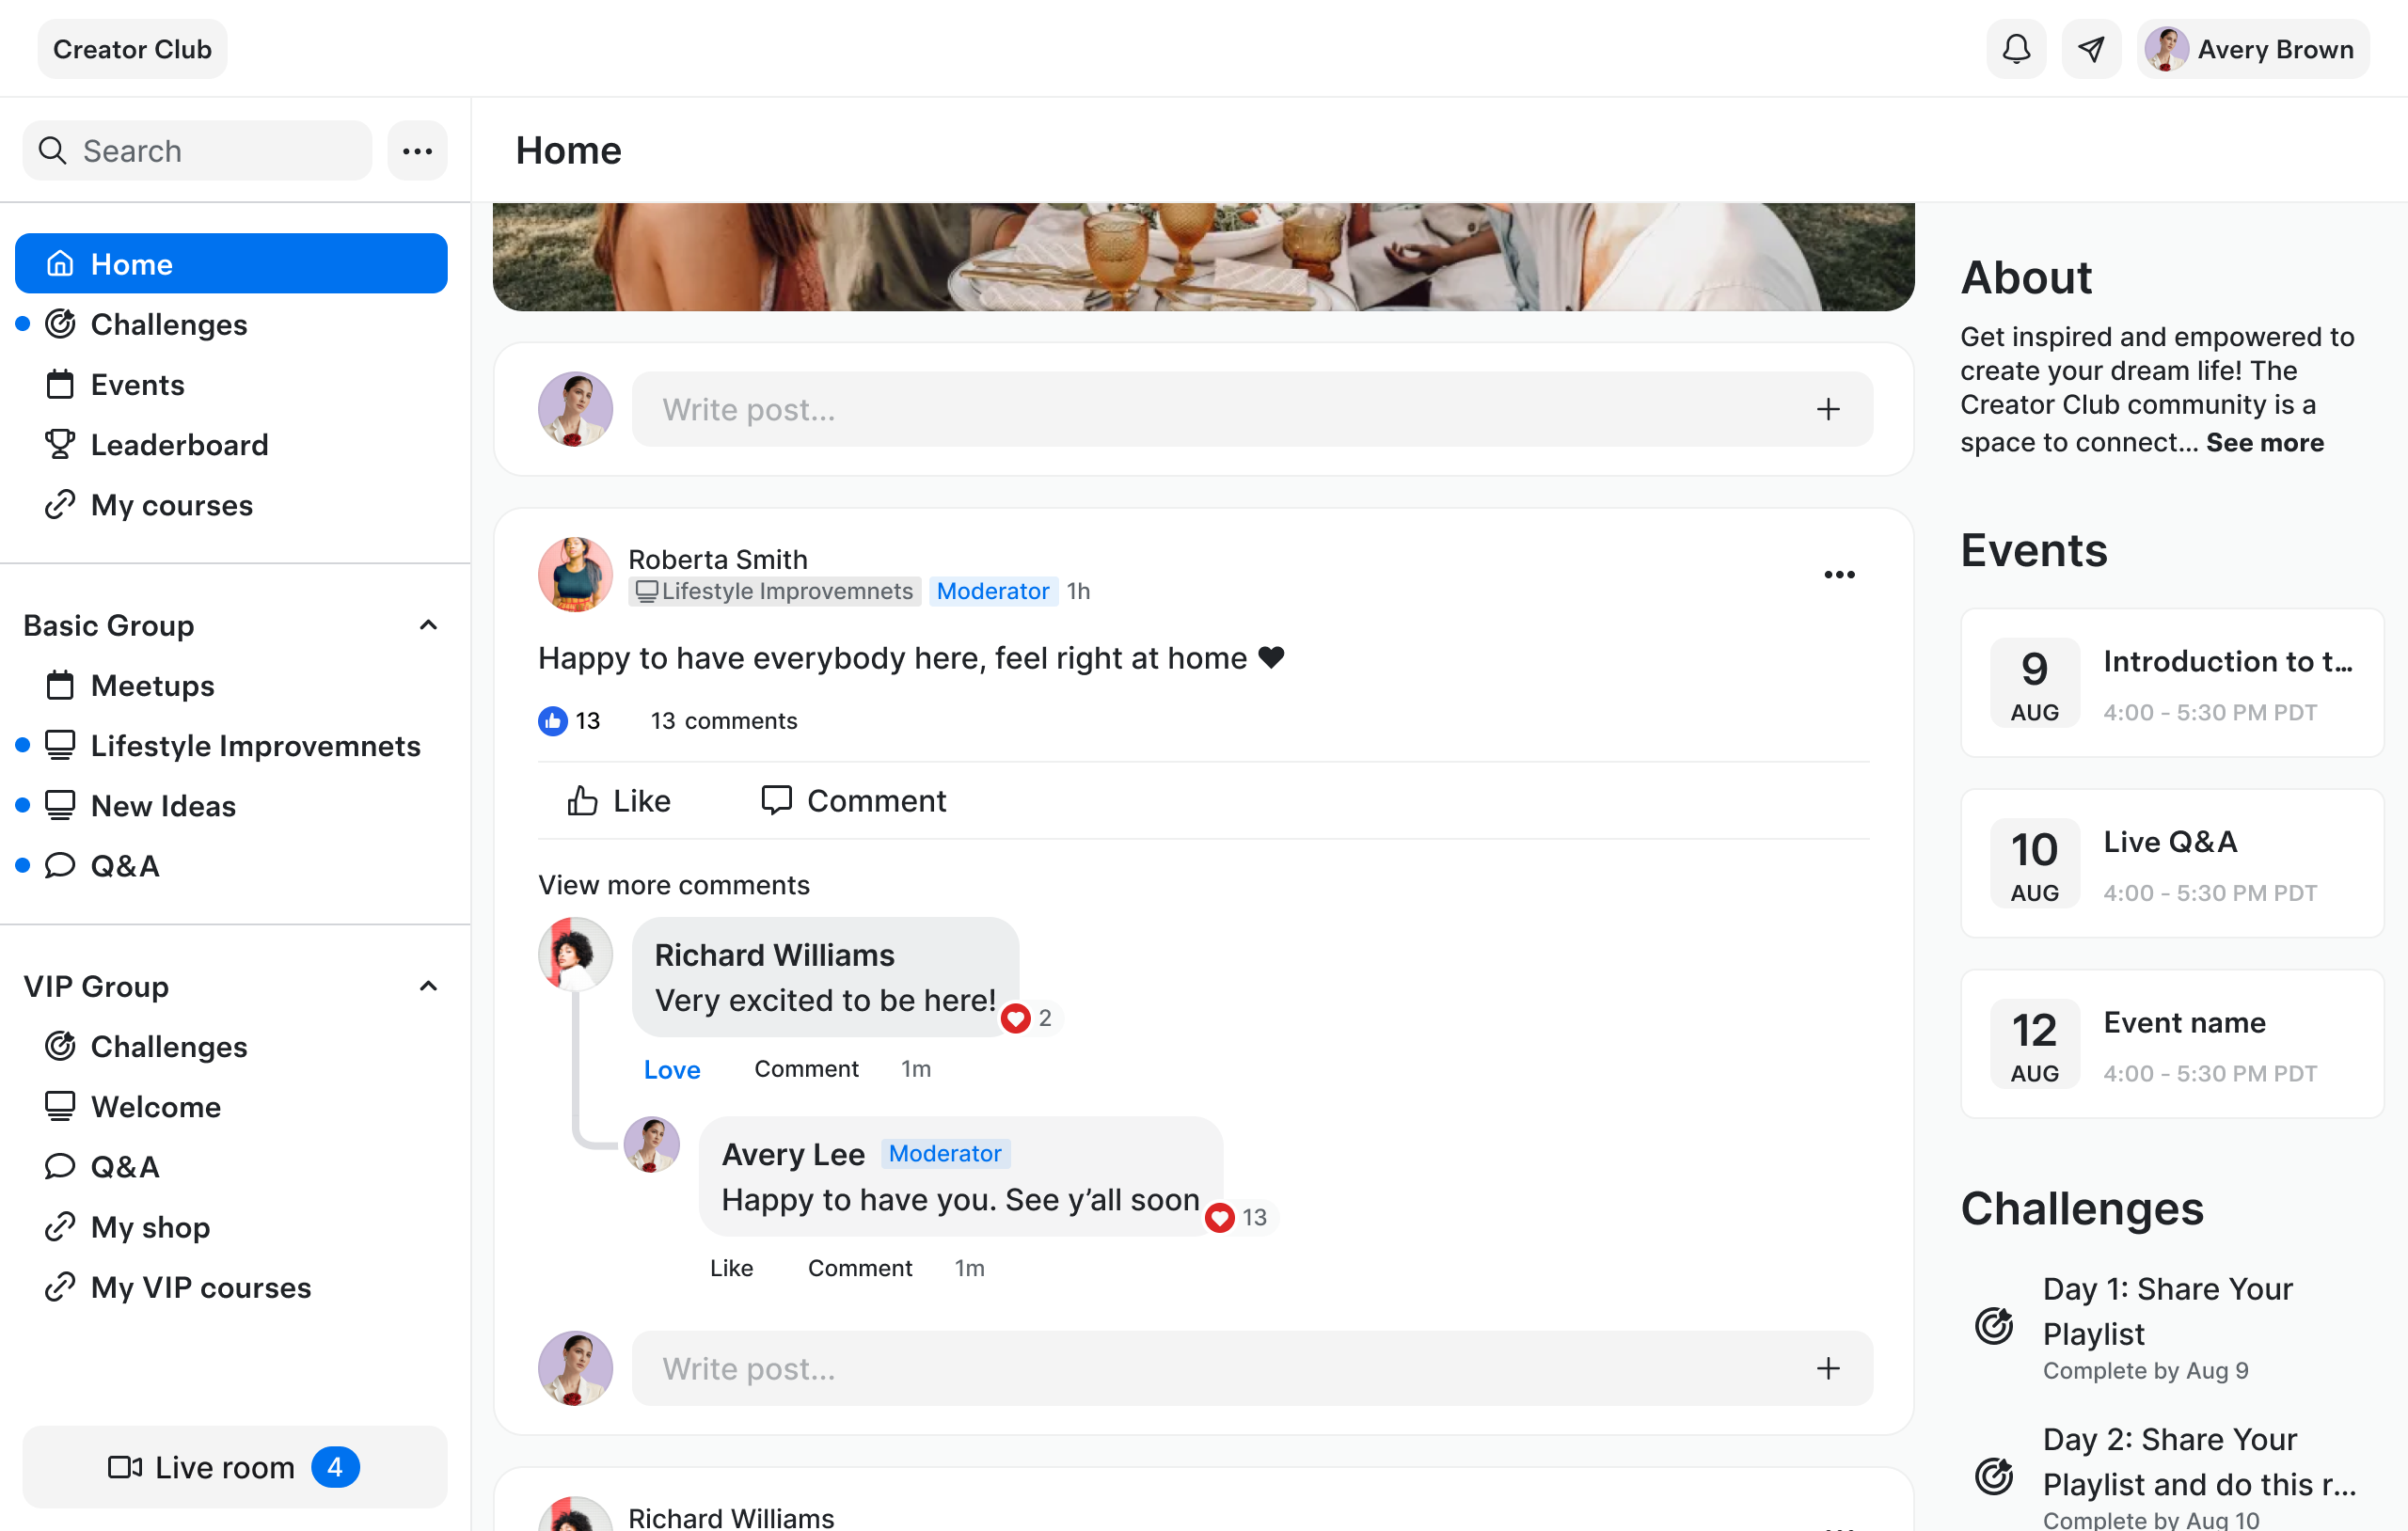Open the Avery Brown account menu

(2253, 49)
